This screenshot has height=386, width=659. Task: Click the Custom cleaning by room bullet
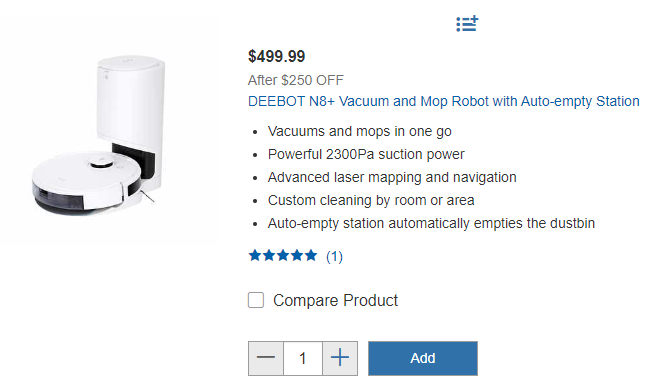[x=371, y=200]
